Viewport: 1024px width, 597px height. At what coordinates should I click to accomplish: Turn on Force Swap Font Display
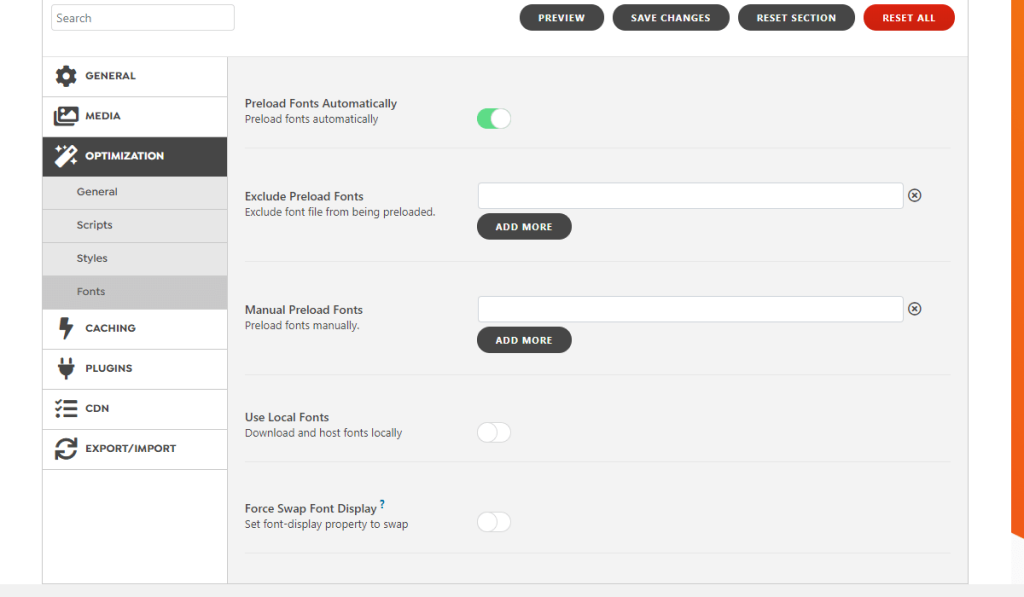(494, 522)
